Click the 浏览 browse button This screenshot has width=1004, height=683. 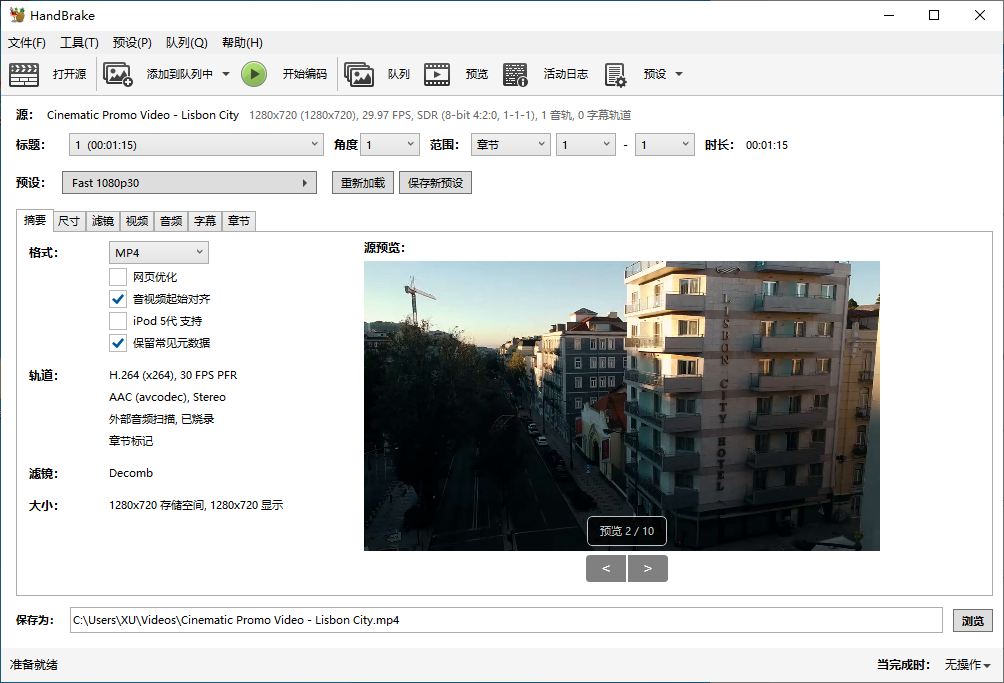coord(972,620)
